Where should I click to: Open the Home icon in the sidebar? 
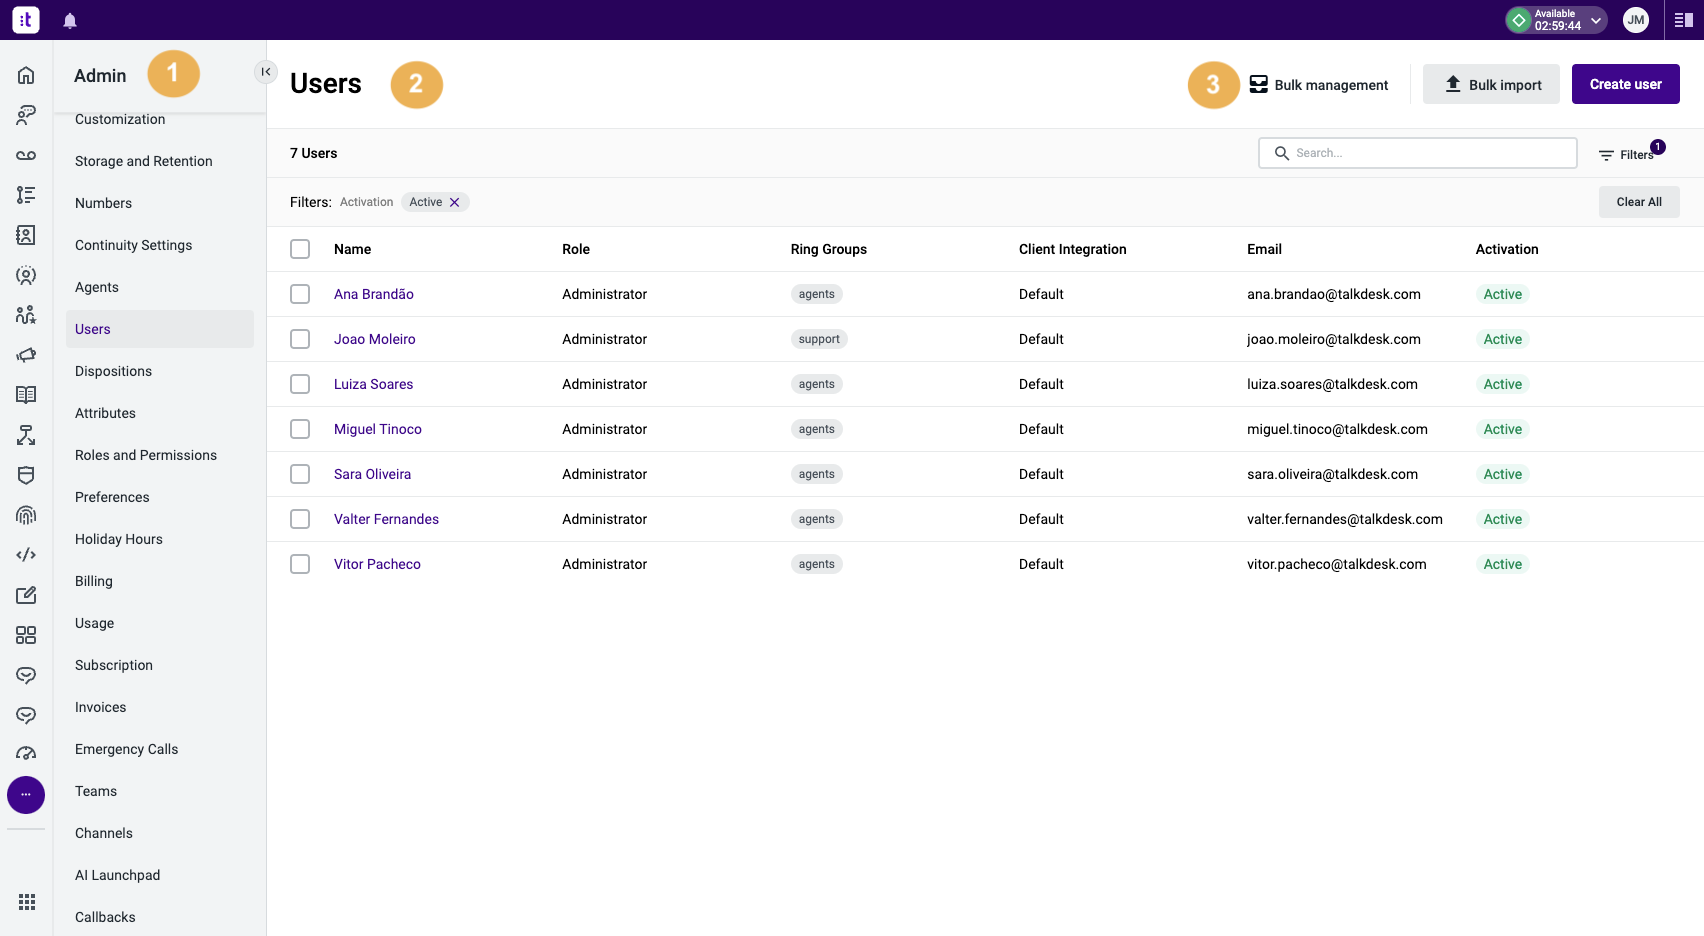click(26, 74)
